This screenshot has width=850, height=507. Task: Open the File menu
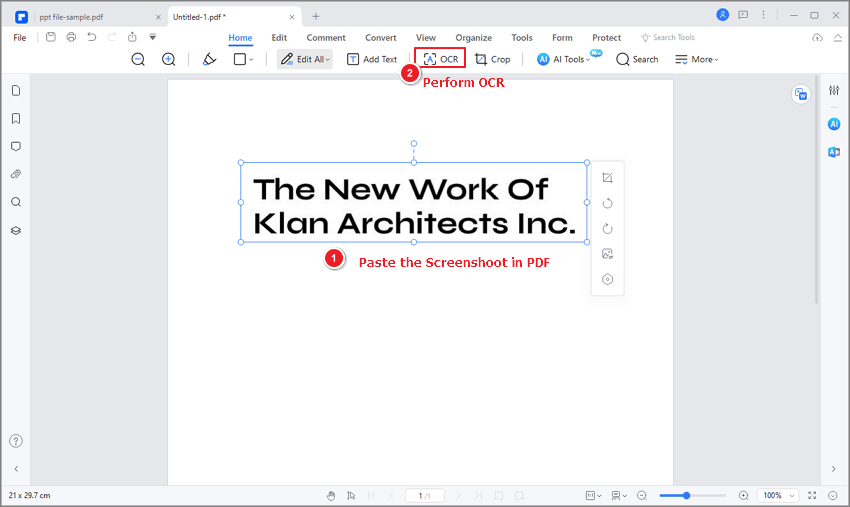[x=20, y=37]
